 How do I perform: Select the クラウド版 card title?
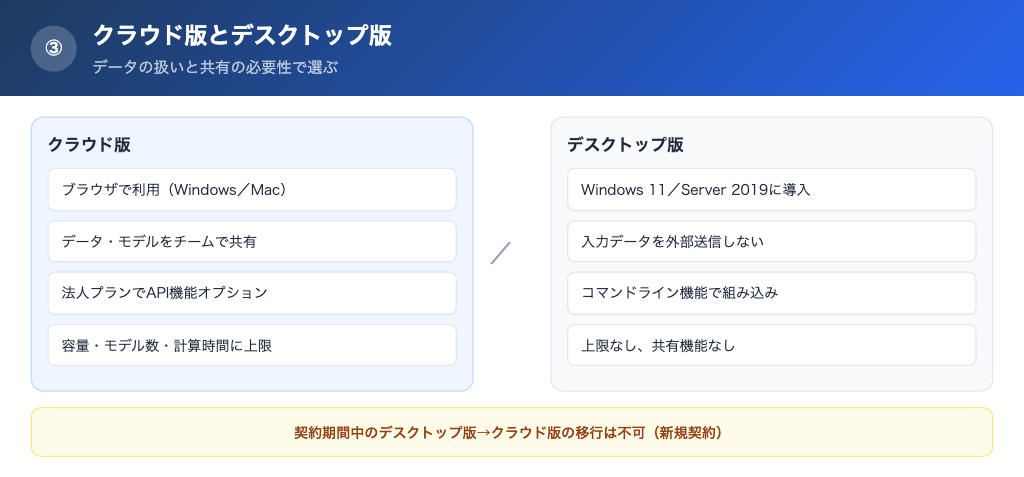(x=89, y=145)
